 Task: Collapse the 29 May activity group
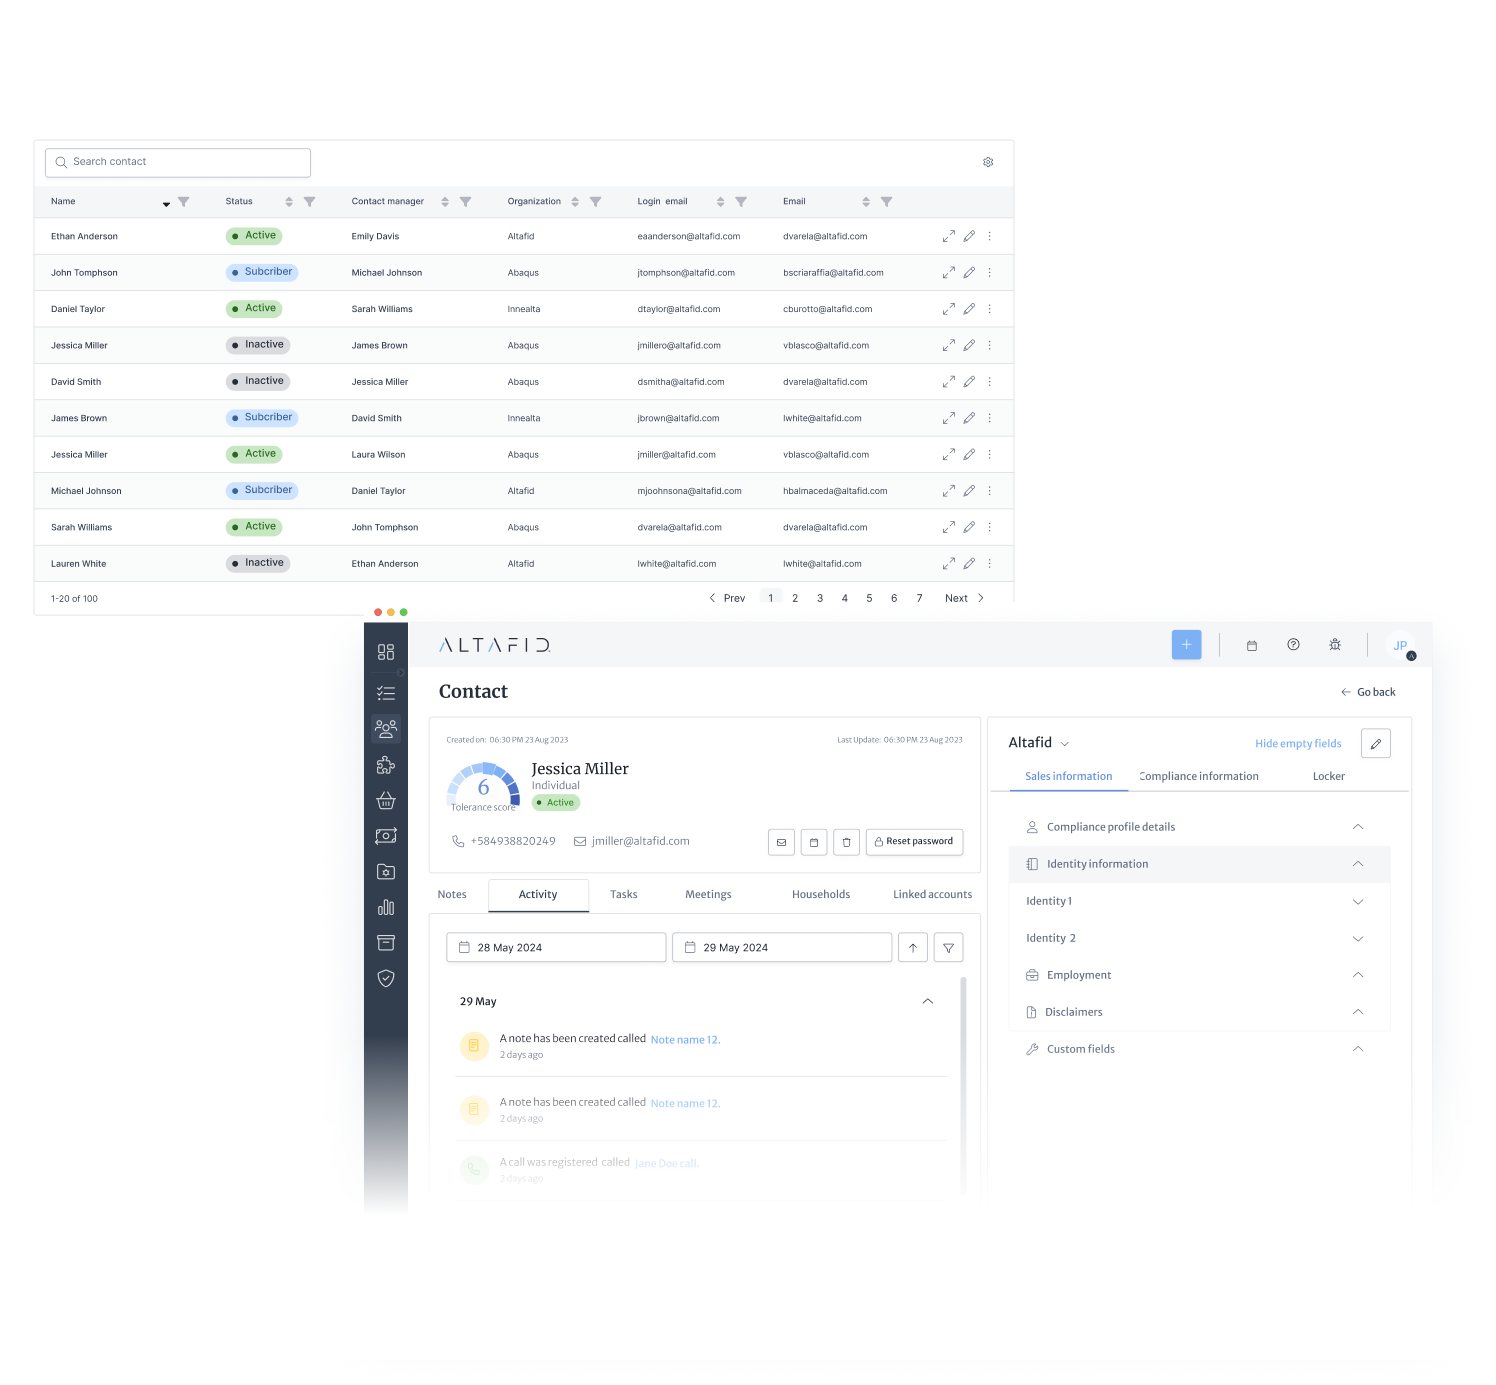(927, 1001)
